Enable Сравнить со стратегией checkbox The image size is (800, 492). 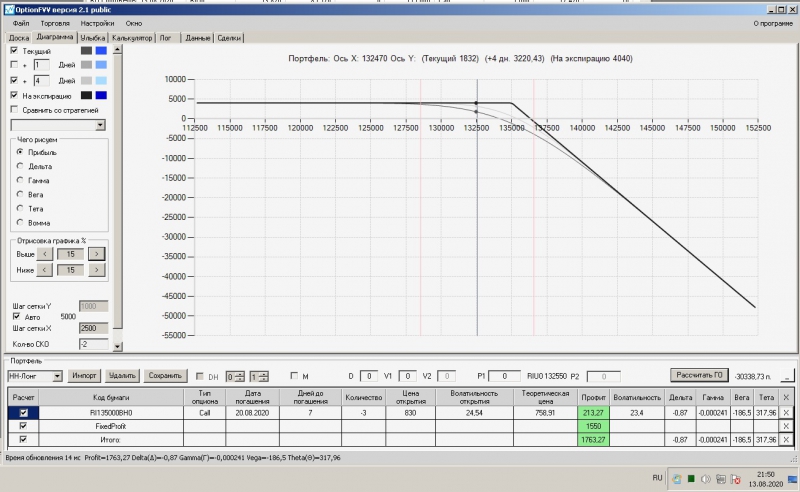[14, 110]
